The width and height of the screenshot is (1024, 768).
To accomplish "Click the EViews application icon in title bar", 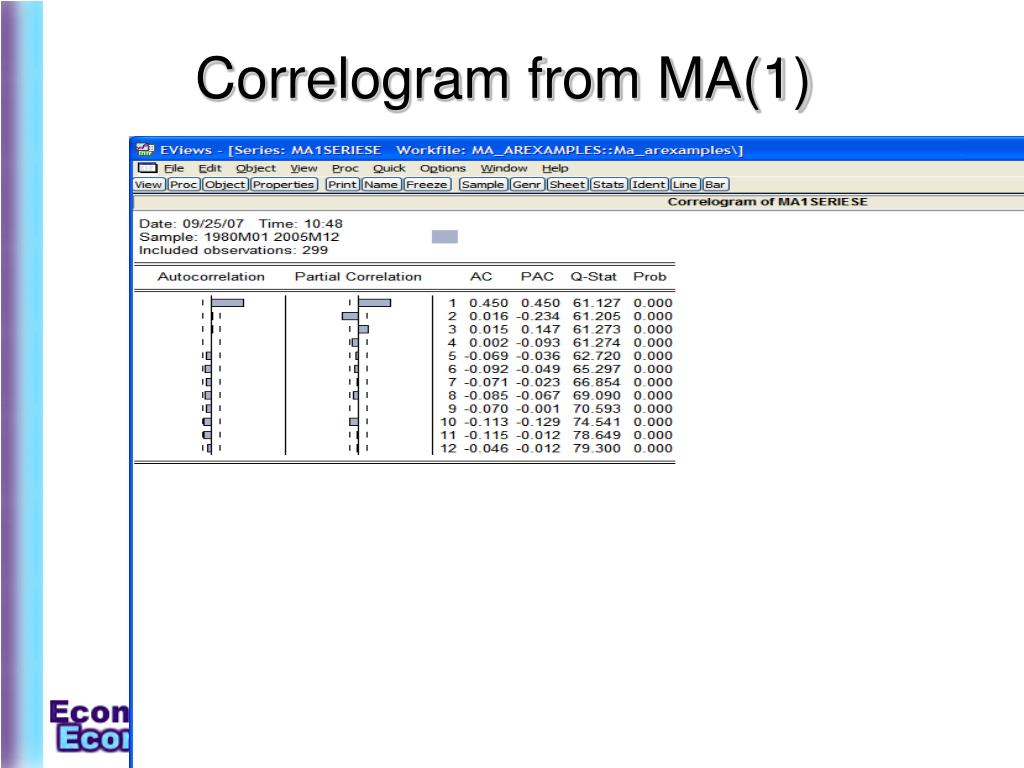I will [x=145, y=150].
